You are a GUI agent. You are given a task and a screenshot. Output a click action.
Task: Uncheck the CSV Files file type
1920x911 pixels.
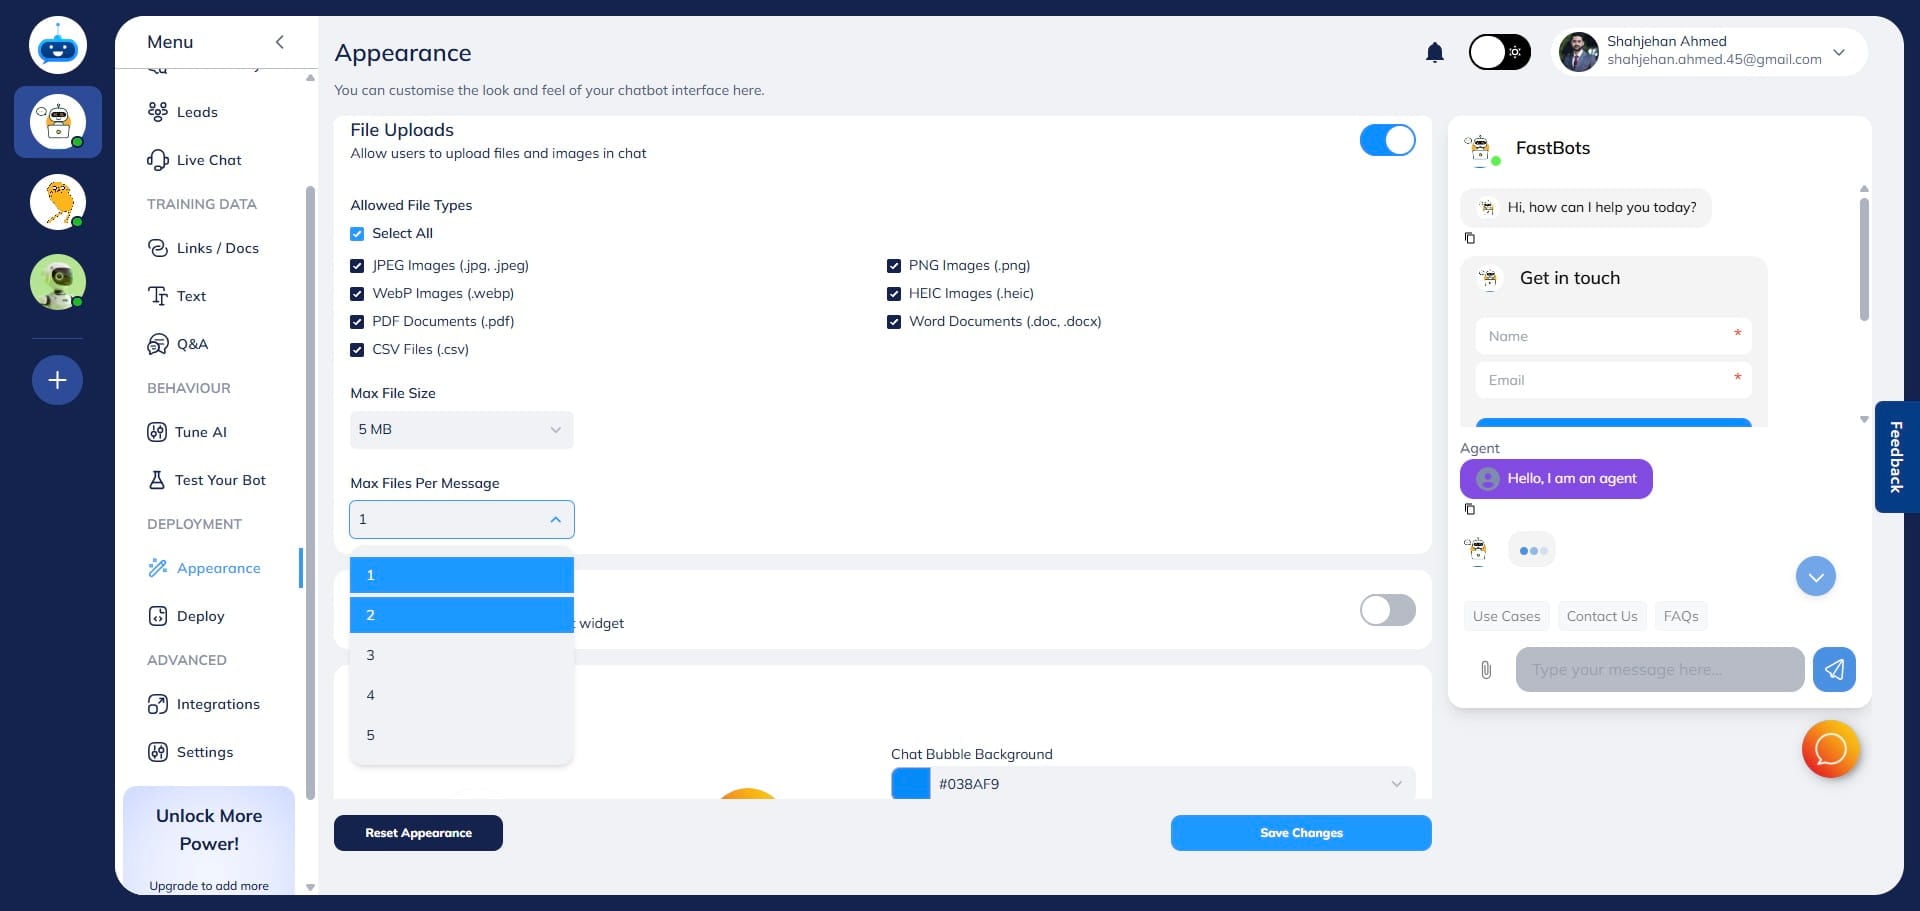coord(358,350)
